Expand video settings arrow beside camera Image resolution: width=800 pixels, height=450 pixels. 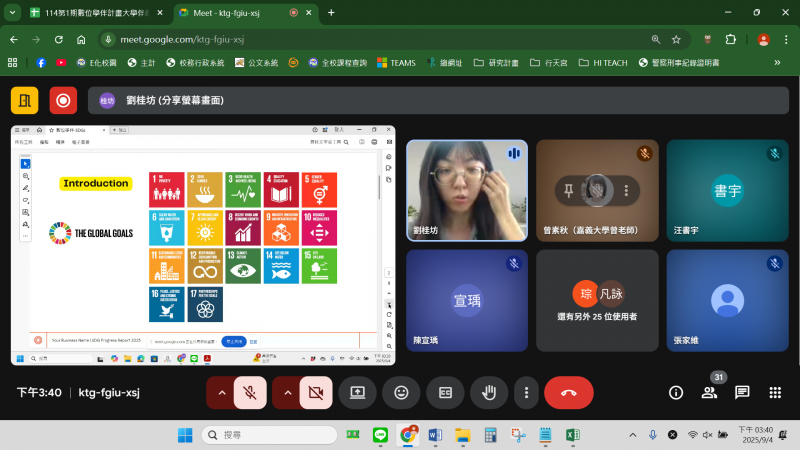coord(287,393)
